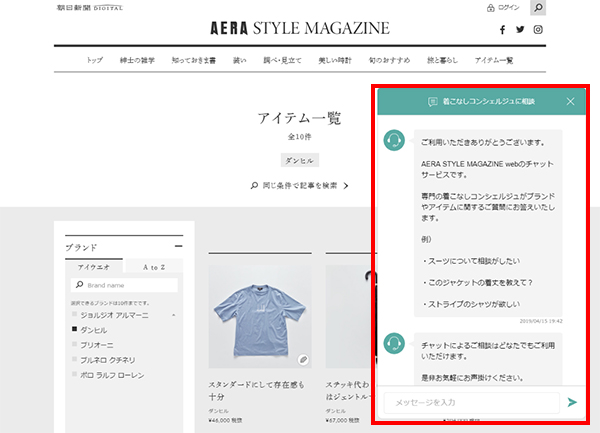Click the chat header speech bubble icon
Screen dimensions: 600x433
tap(432, 102)
